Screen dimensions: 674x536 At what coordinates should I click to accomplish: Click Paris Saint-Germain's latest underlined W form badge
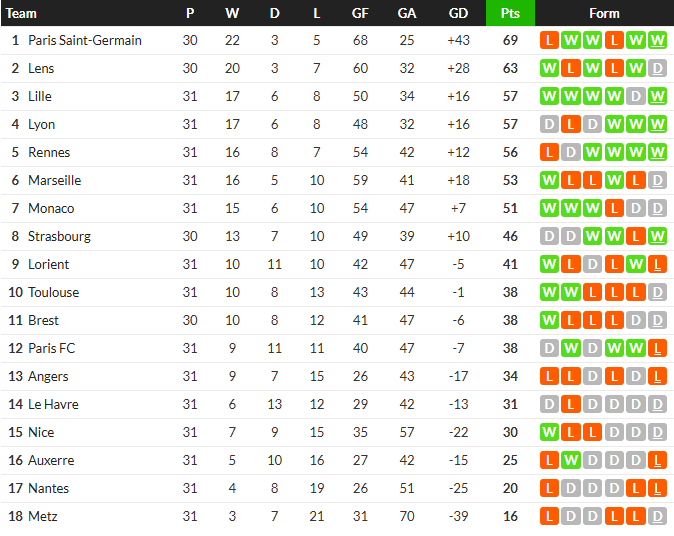point(657,40)
